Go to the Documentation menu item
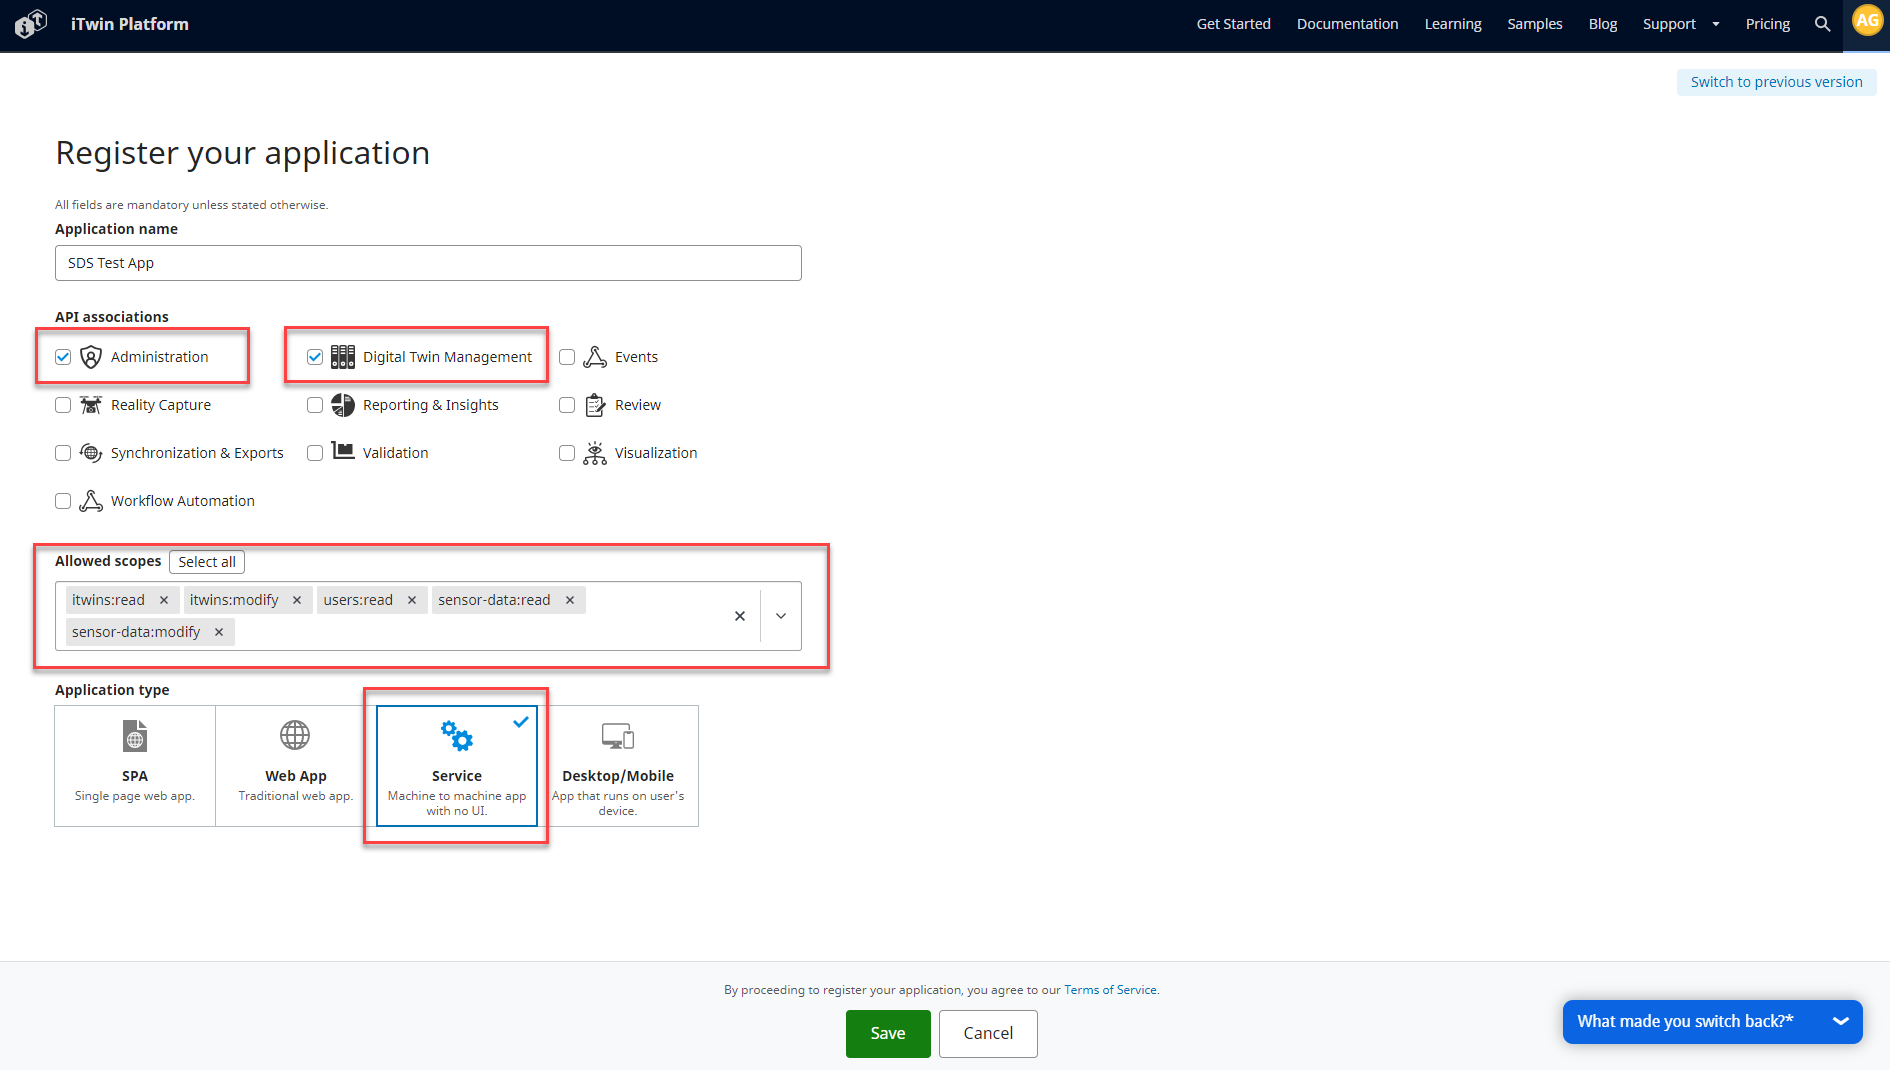The width and height of the screenshot is (1890, 1070). [1347, 24]
